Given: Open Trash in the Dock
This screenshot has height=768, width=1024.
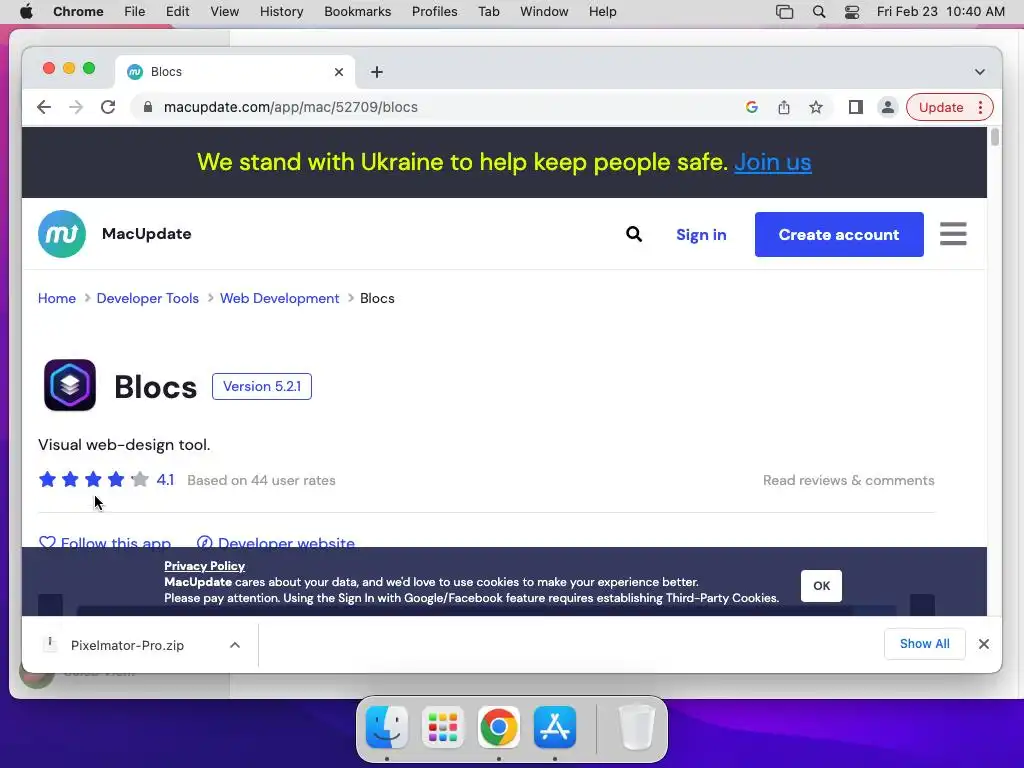Looking at the screenshot, I should [636, 727].
